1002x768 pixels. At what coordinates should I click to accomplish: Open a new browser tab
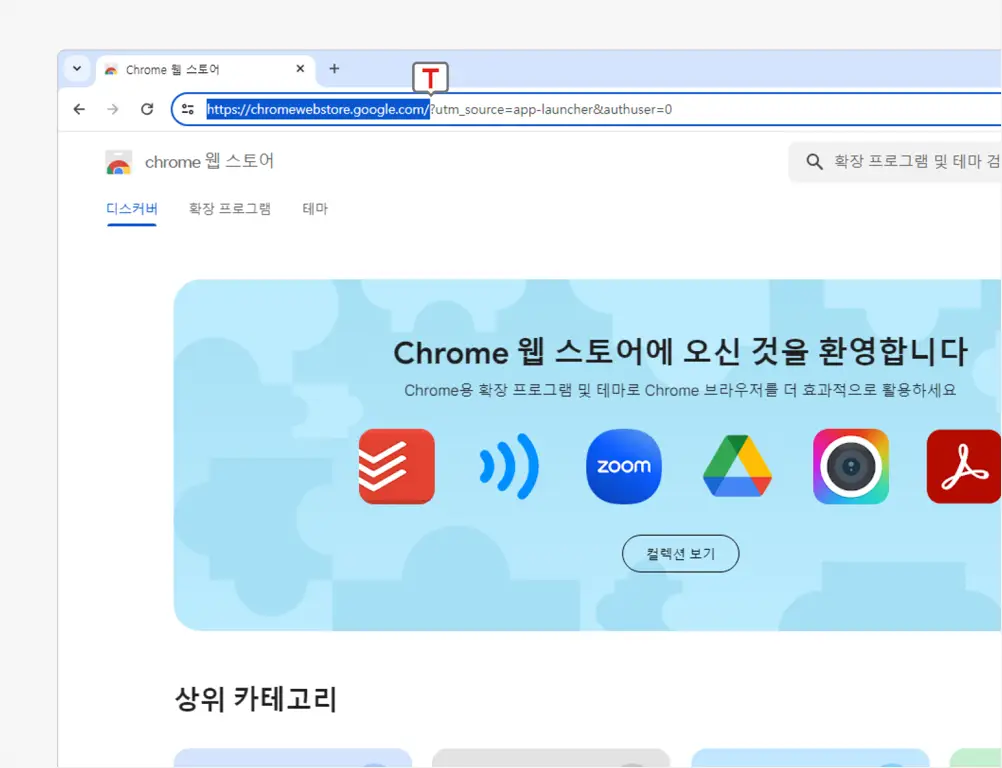pyautogui.click(x=334, y=69)
